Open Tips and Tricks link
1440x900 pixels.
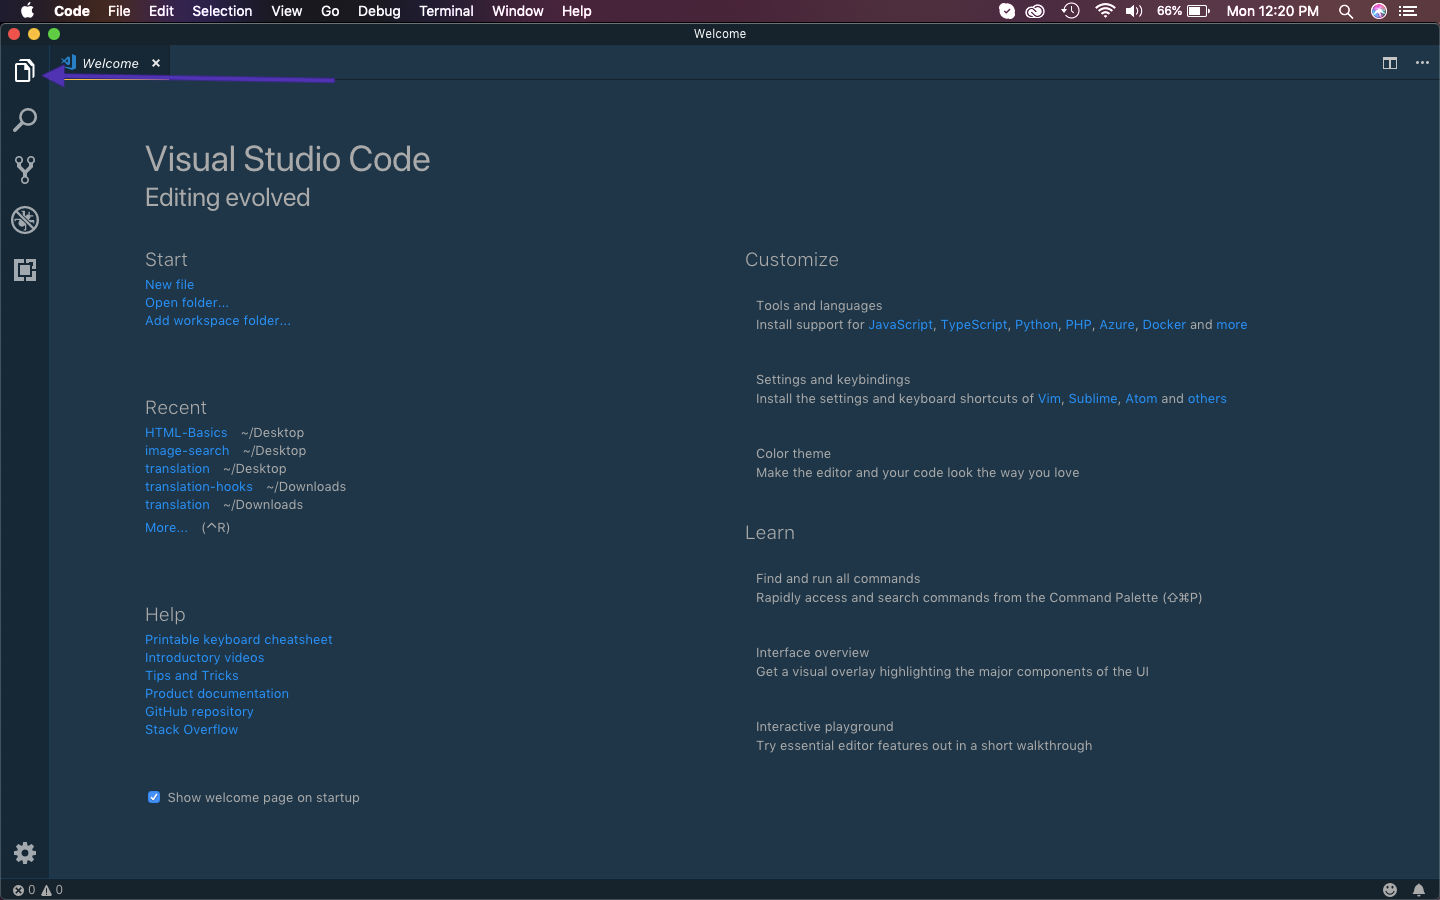(192, 676)
